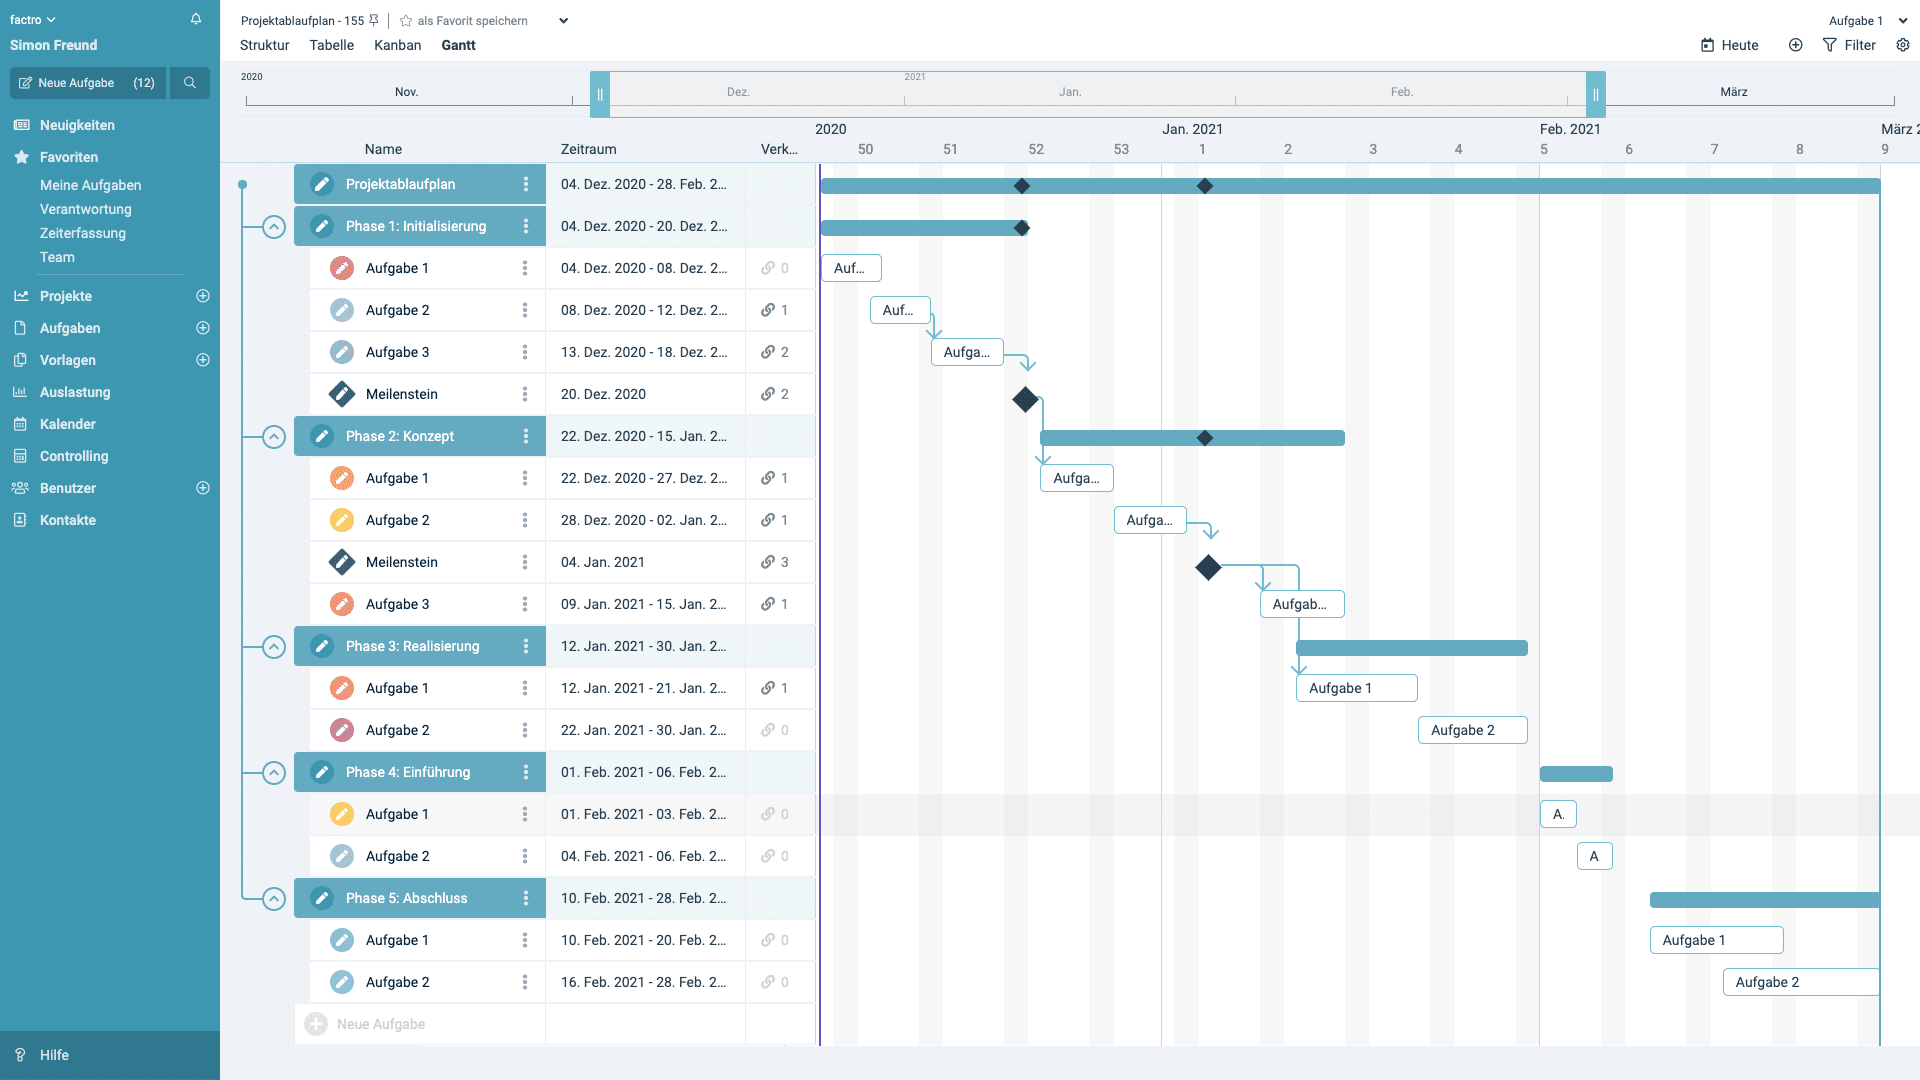The image size is (1920, 1080).
Task: Click the Heute button
Action: pyautogui.click(x=1729, y=45)
